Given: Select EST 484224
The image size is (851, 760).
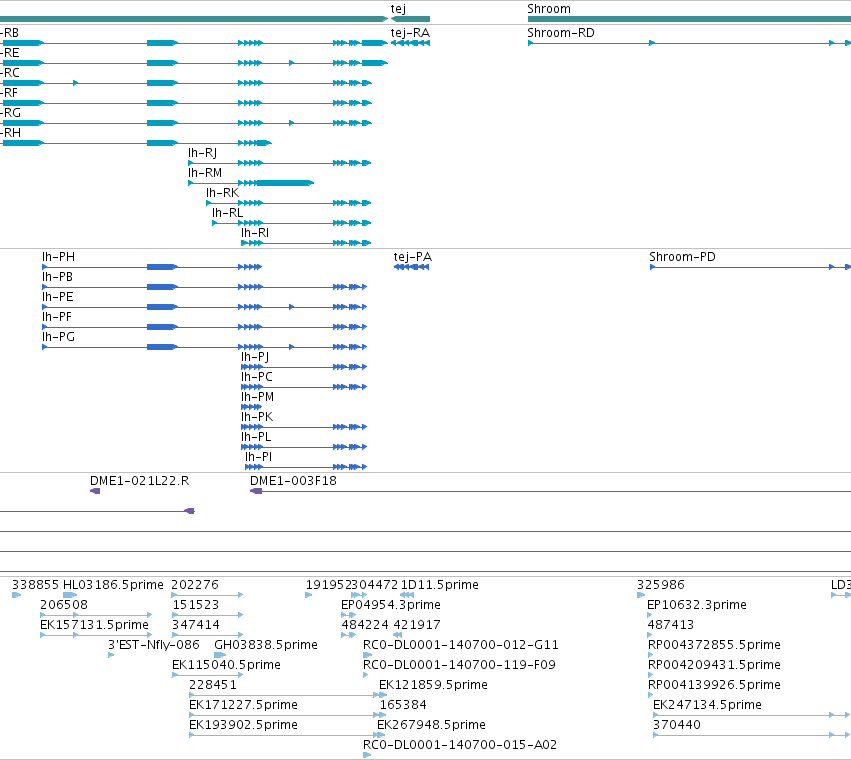Looking at the screenshot, I should (365, 625).
